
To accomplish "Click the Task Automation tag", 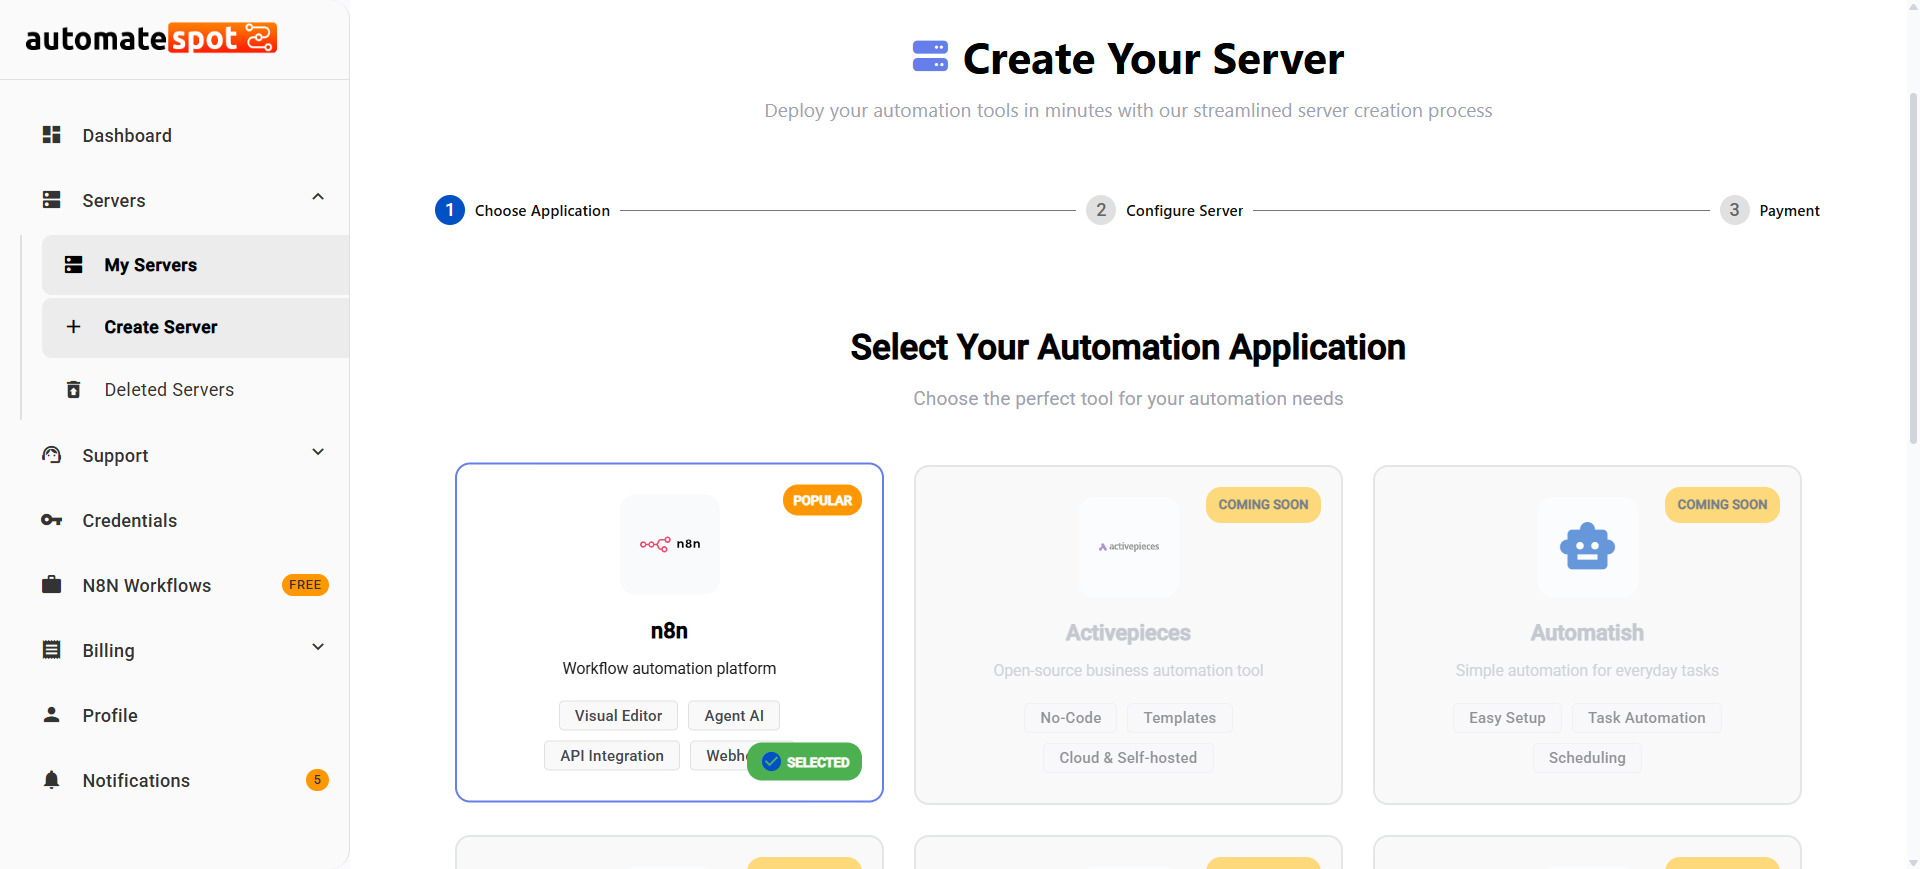I will pyautogui.click(x=1647, y=718).
